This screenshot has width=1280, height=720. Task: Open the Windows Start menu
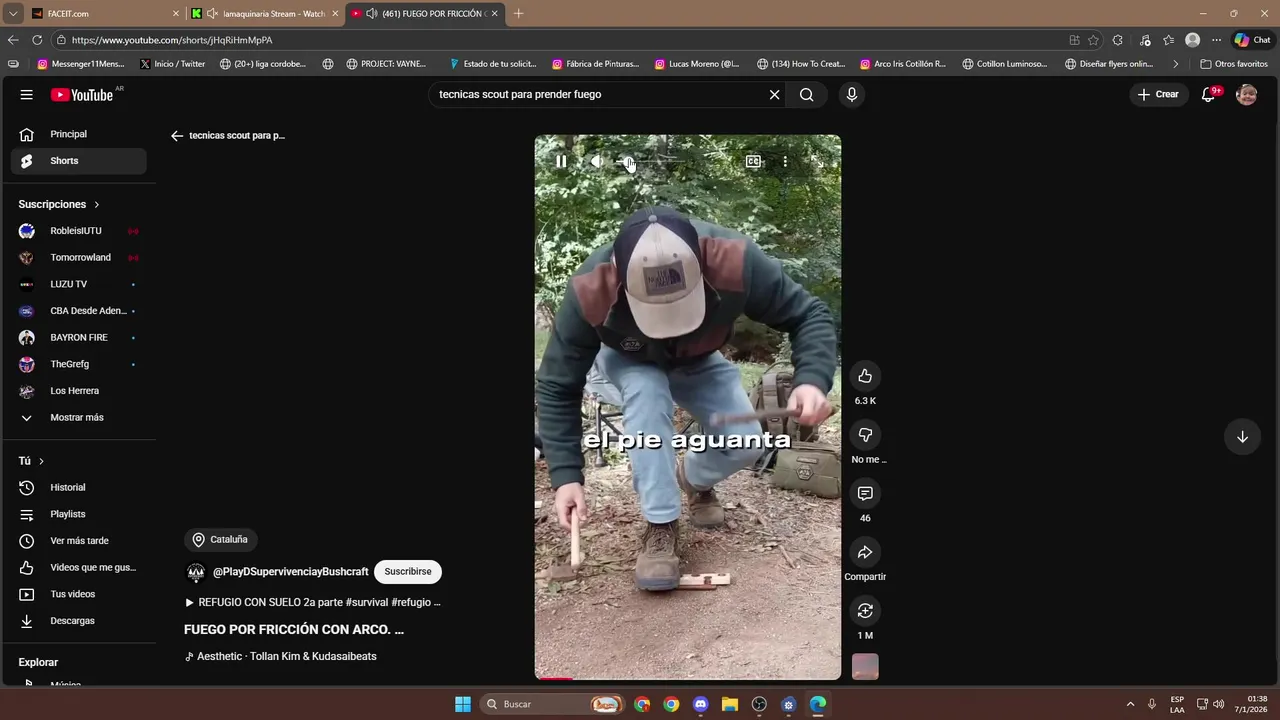[x=463, y=704]
